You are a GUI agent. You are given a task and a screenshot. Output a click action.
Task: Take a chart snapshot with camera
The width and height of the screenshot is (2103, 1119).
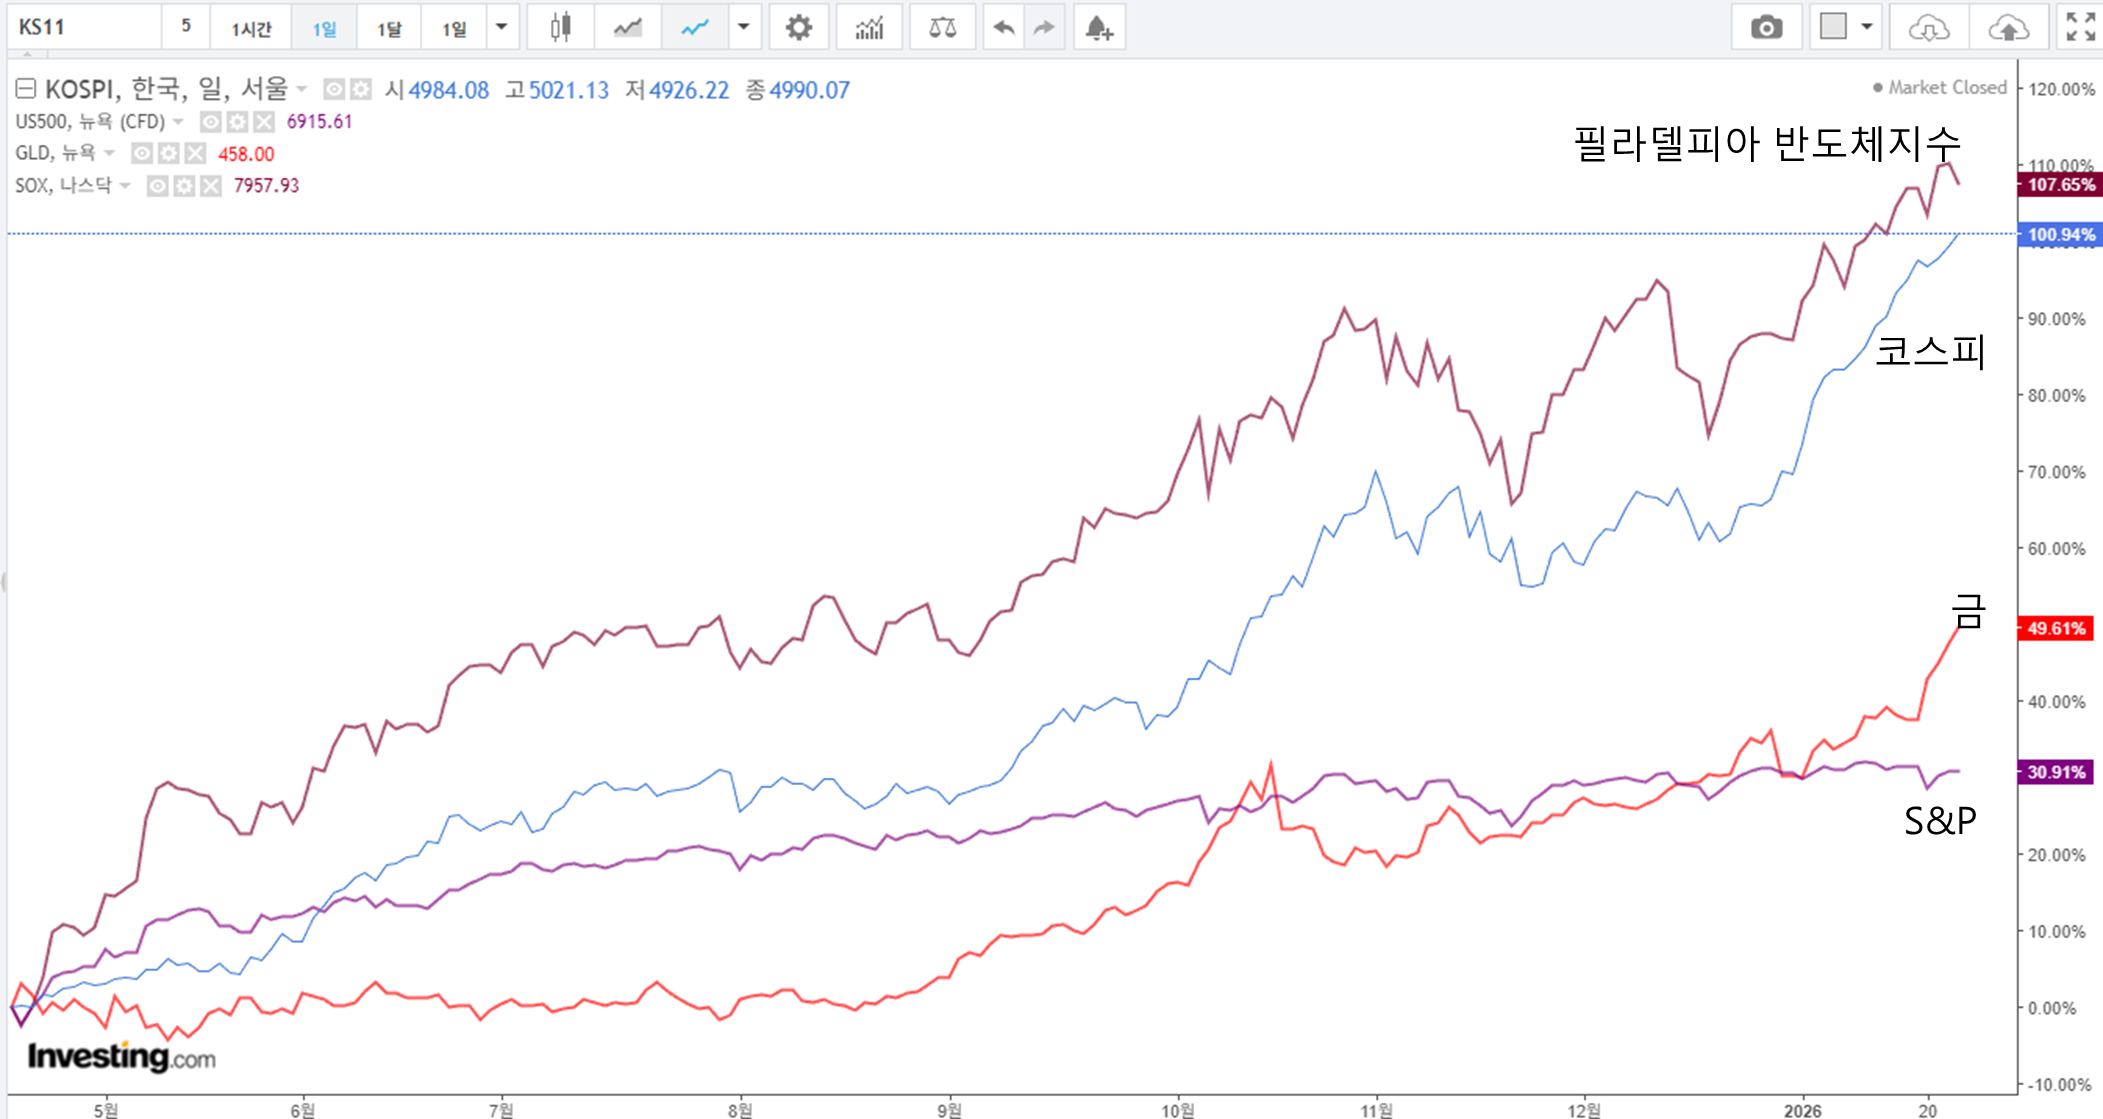click(1766, 28)
